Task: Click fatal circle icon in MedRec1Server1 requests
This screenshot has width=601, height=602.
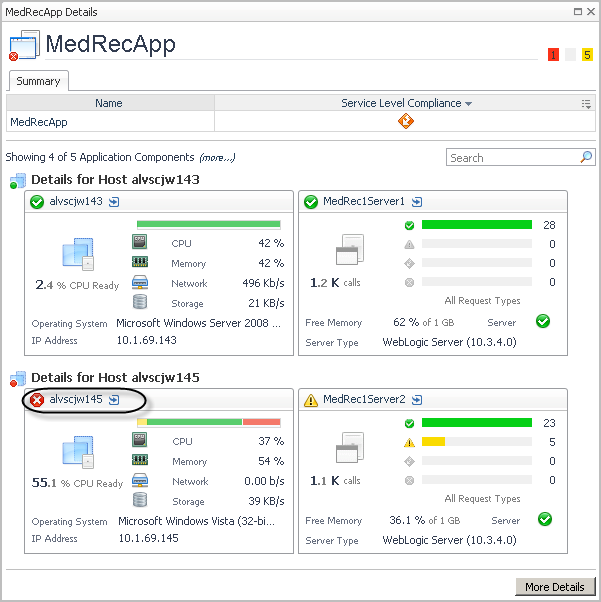Action: pyautogui.click(x=409, y=283)
